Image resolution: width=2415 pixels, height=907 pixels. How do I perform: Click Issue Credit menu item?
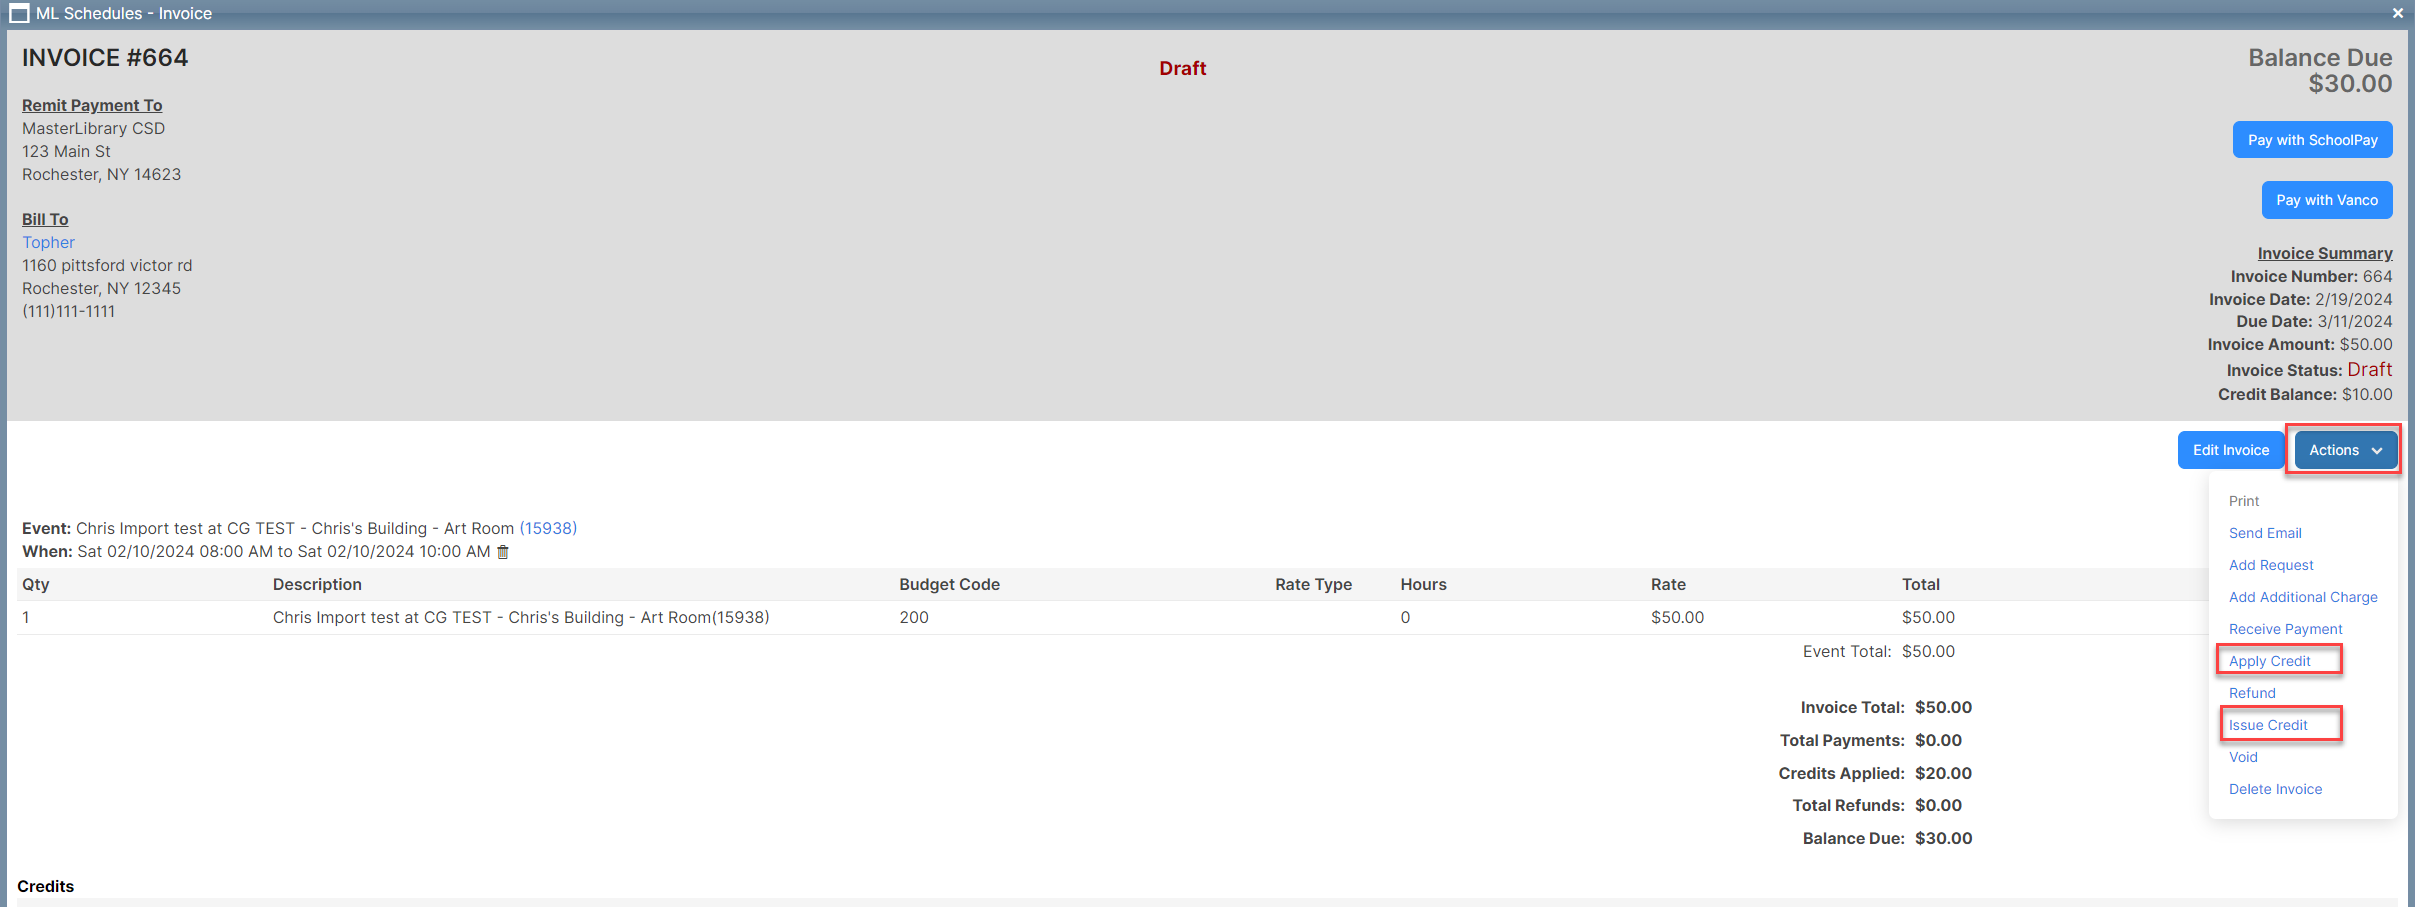[x=2268, y=725]
